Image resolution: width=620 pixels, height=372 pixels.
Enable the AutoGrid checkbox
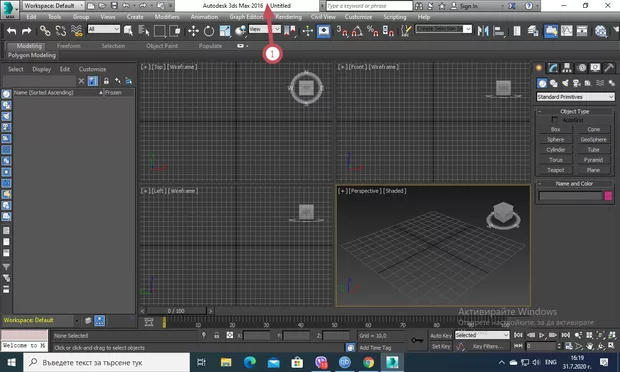[x=555, y=120]
